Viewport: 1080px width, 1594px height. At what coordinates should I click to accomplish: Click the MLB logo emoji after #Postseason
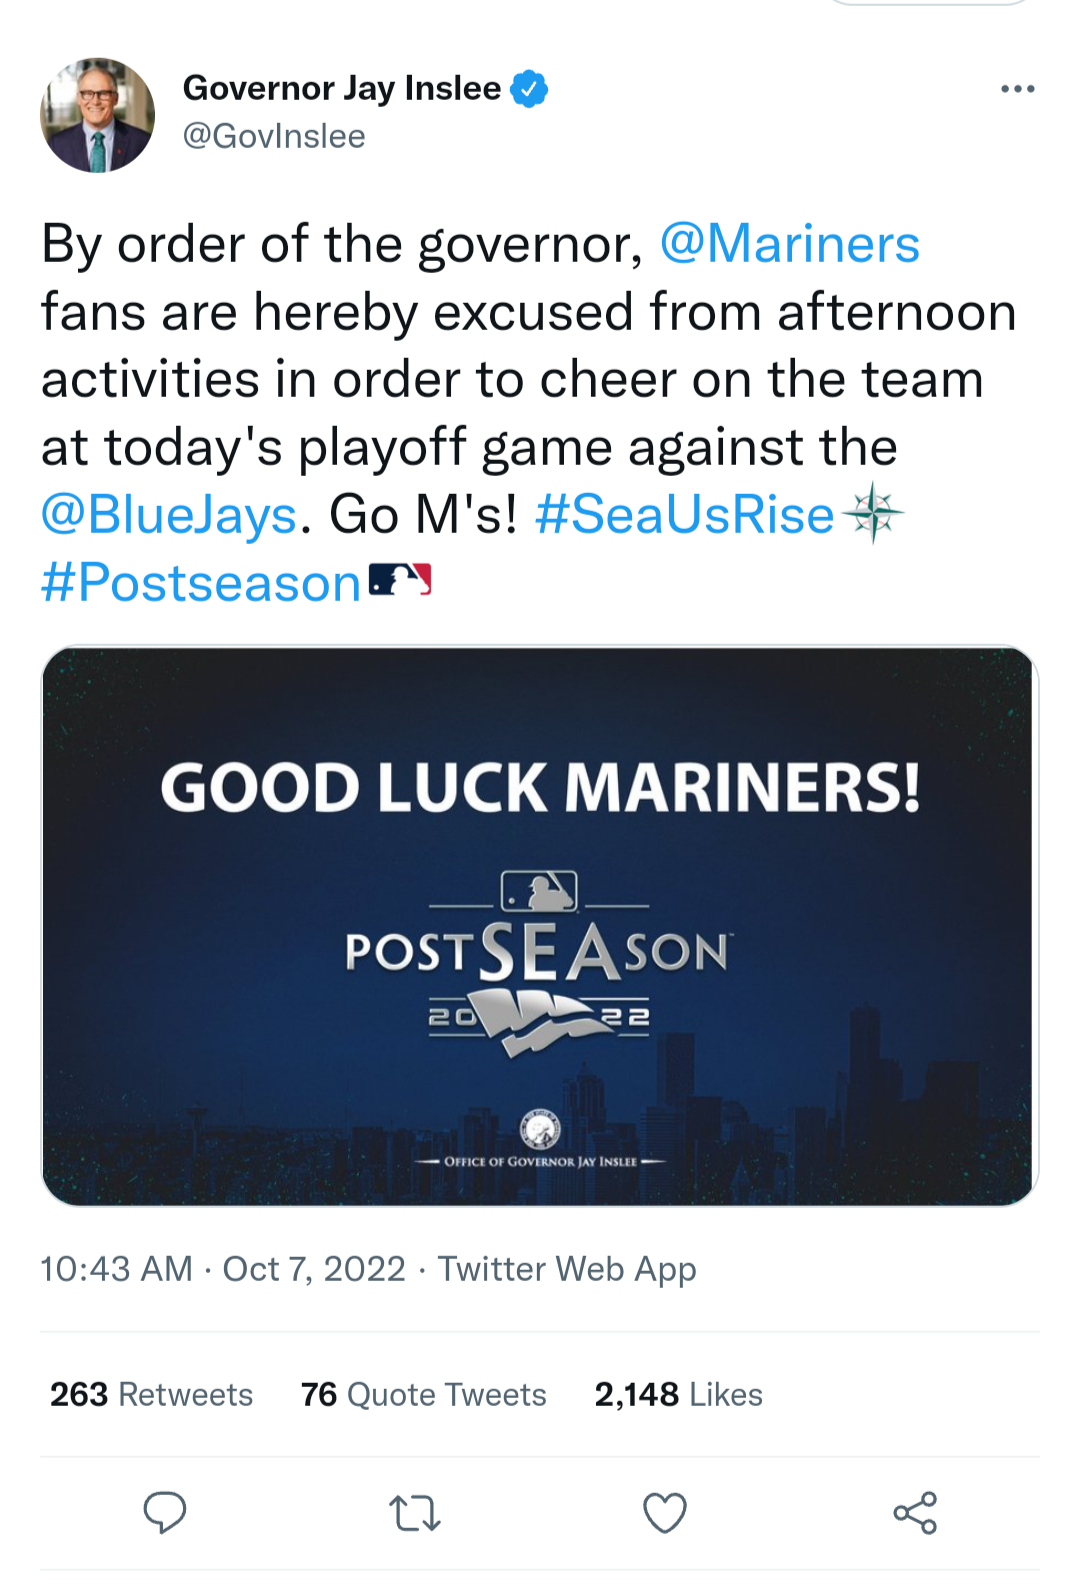[400, 580]
